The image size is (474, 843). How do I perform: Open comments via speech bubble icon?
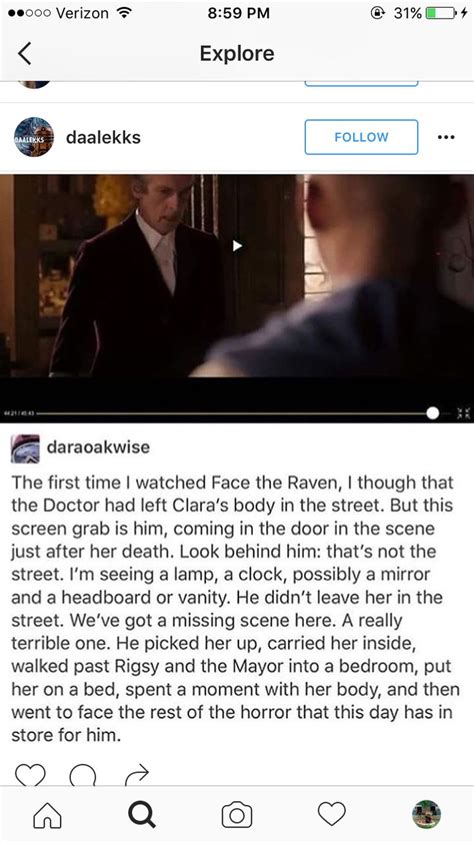click(83, 776)
